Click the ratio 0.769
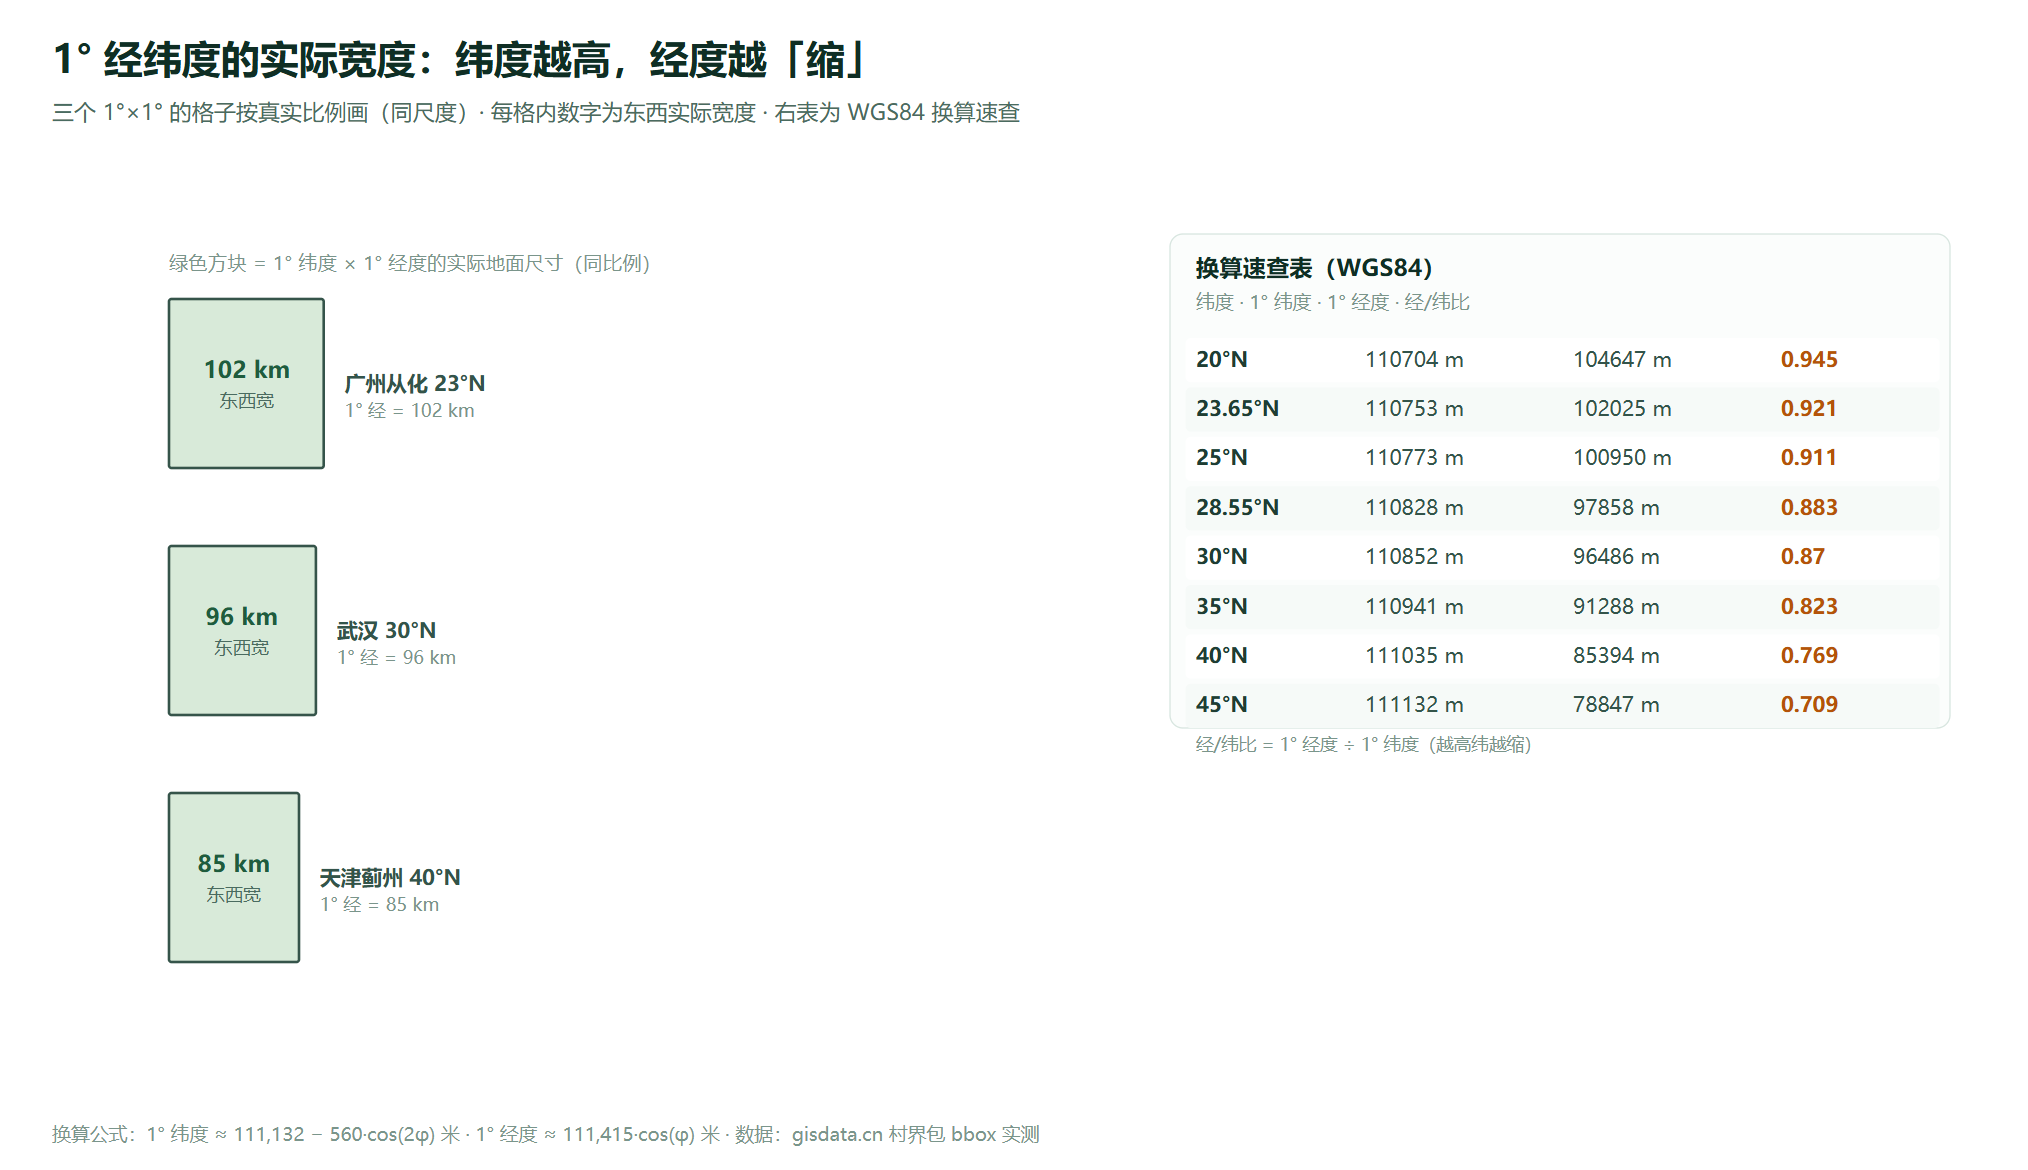This screenshot has height=1170, width=2028. point(1809,656)
